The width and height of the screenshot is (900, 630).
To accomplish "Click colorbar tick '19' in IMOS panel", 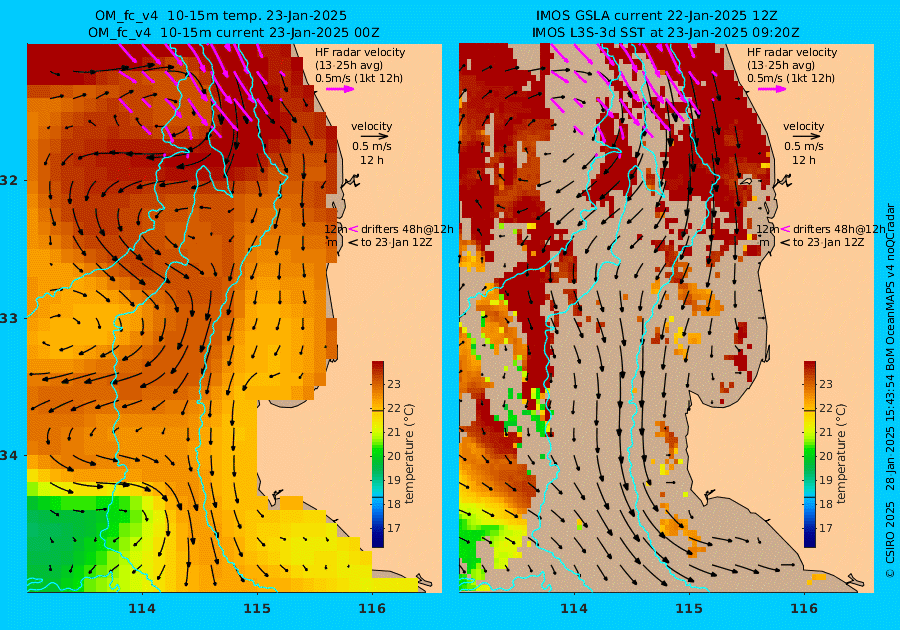I will click(826, 480).
